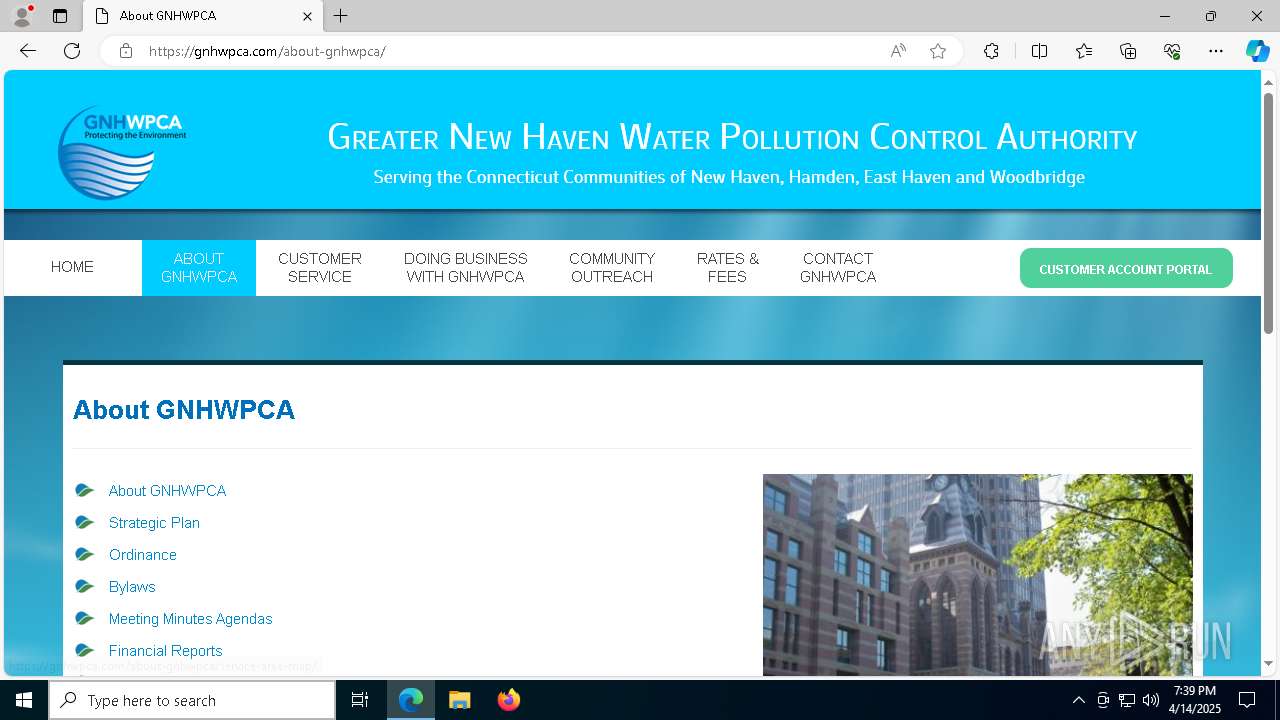Open File Explorer from taskbar
1280x720 pixels.
[459, 700]
